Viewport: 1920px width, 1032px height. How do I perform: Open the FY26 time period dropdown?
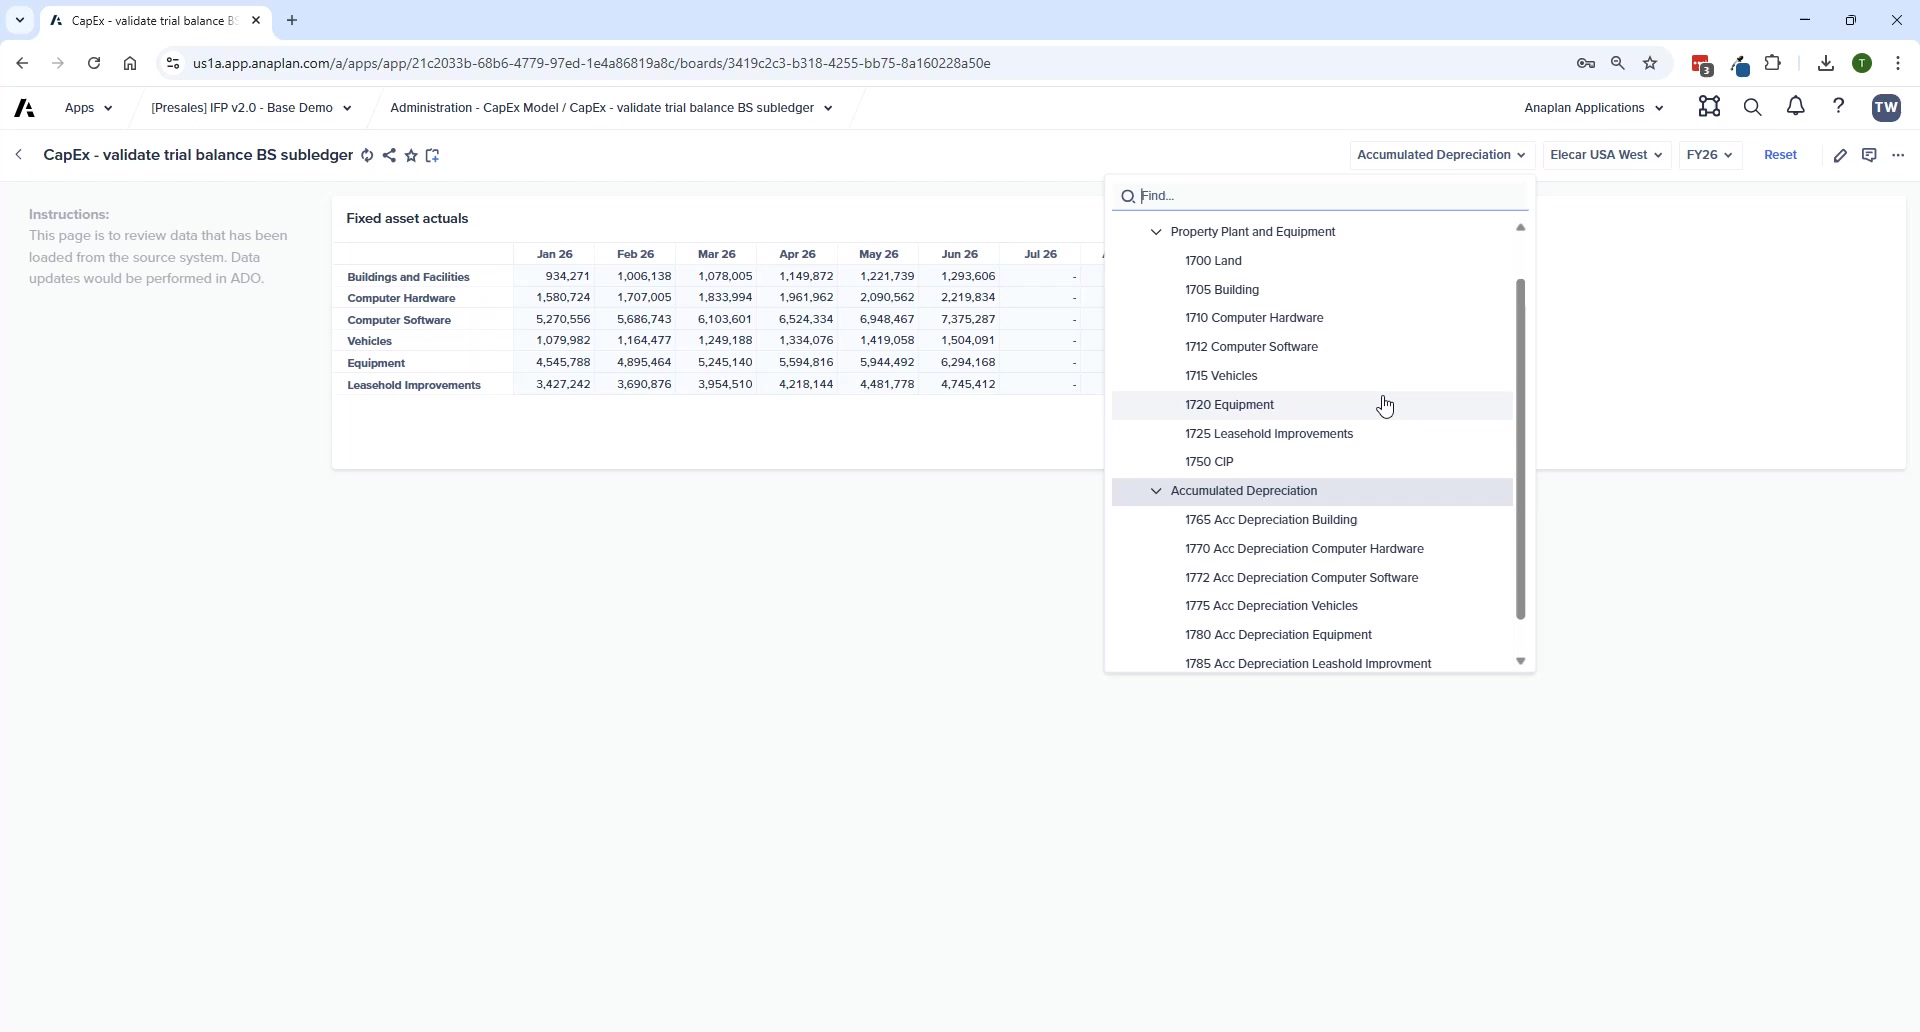click(1709, 155)
